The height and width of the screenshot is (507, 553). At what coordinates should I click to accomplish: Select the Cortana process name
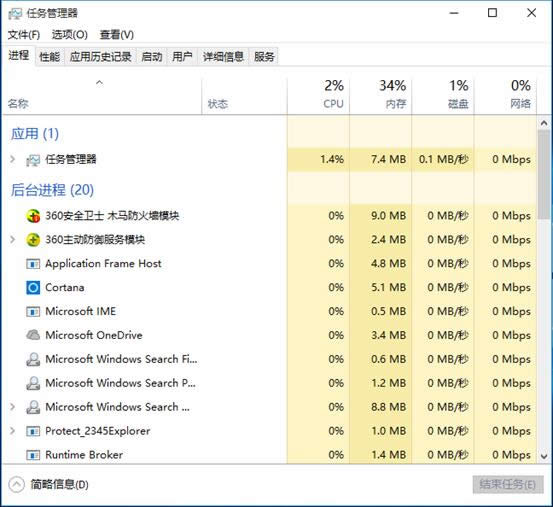65,288
